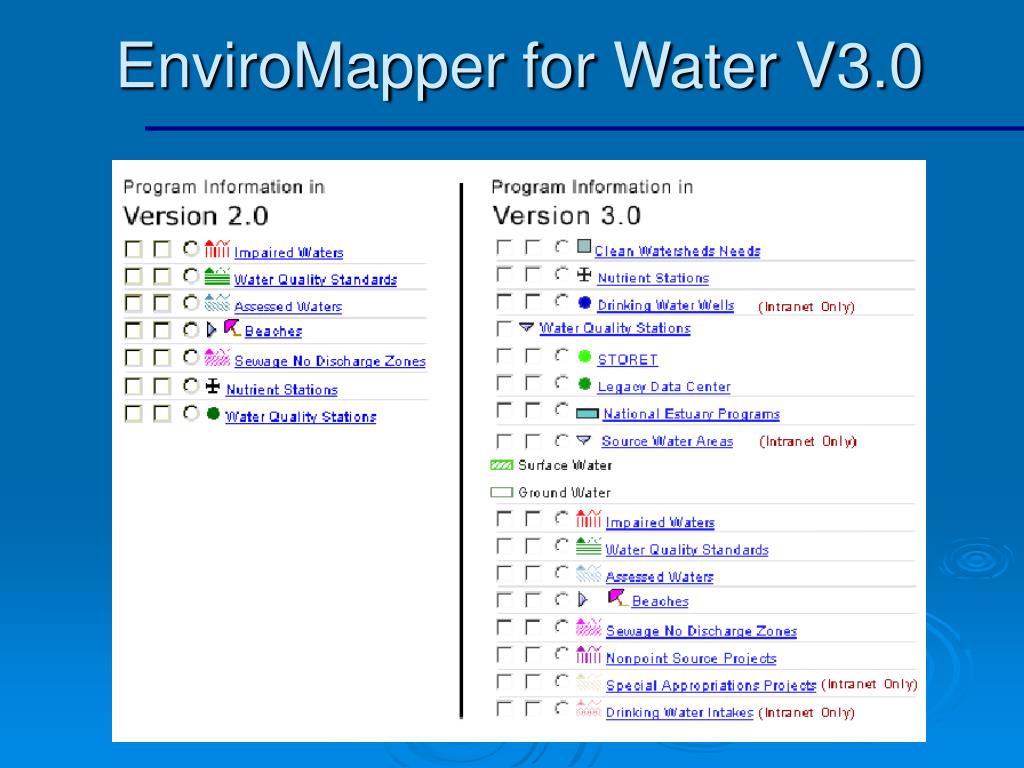Screen dimensions: 1024x768
Task: Click the 'Version 2.0' heading
Action: click(196, 216)
